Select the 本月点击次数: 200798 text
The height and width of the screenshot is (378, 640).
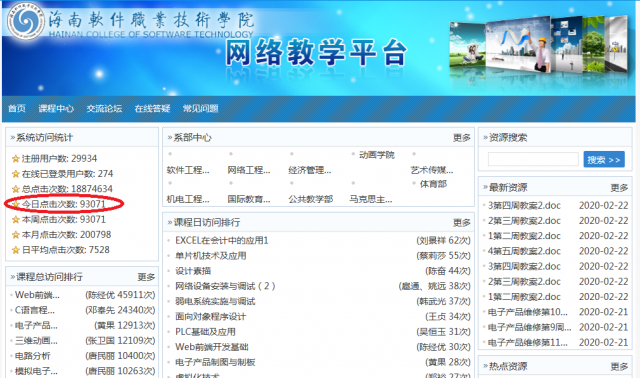66,235
